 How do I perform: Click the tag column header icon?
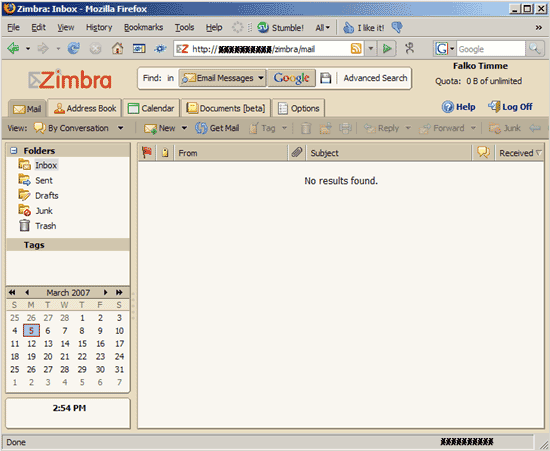point(165,153)
